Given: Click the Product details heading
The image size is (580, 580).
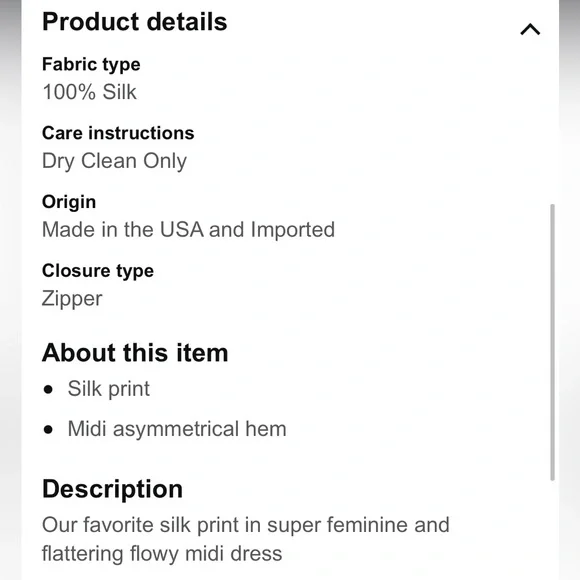Looking at the screenshot, I should click(x=135, y=21).
